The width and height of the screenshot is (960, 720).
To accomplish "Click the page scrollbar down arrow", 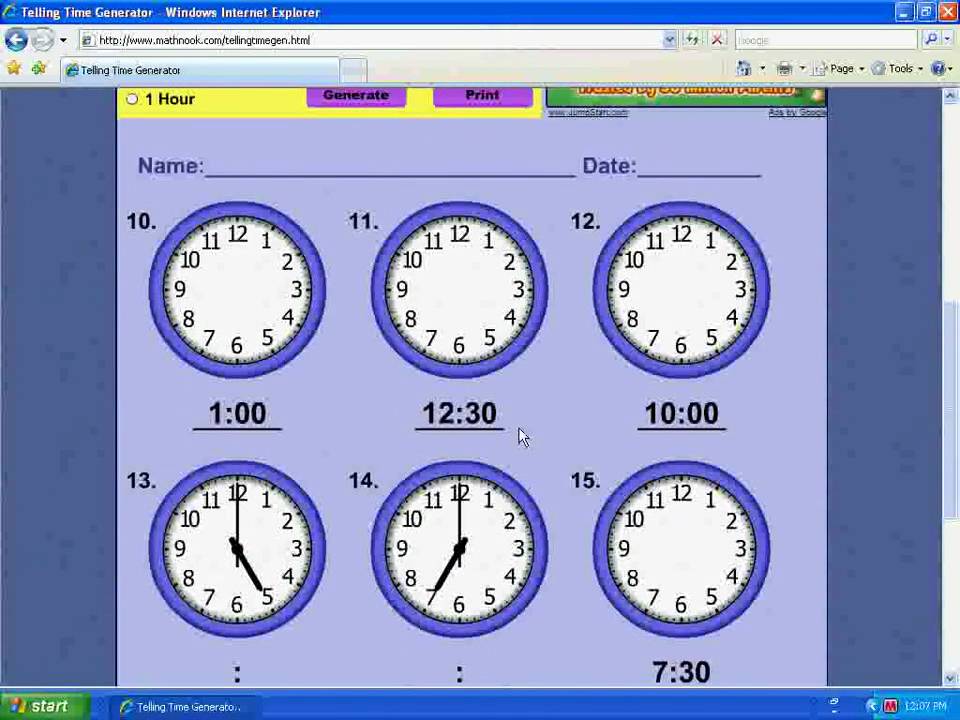I will pos(951,678).
